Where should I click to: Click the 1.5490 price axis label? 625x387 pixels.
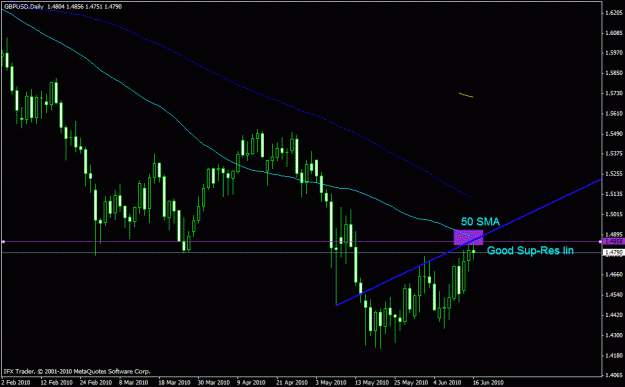tap(614, 134)
